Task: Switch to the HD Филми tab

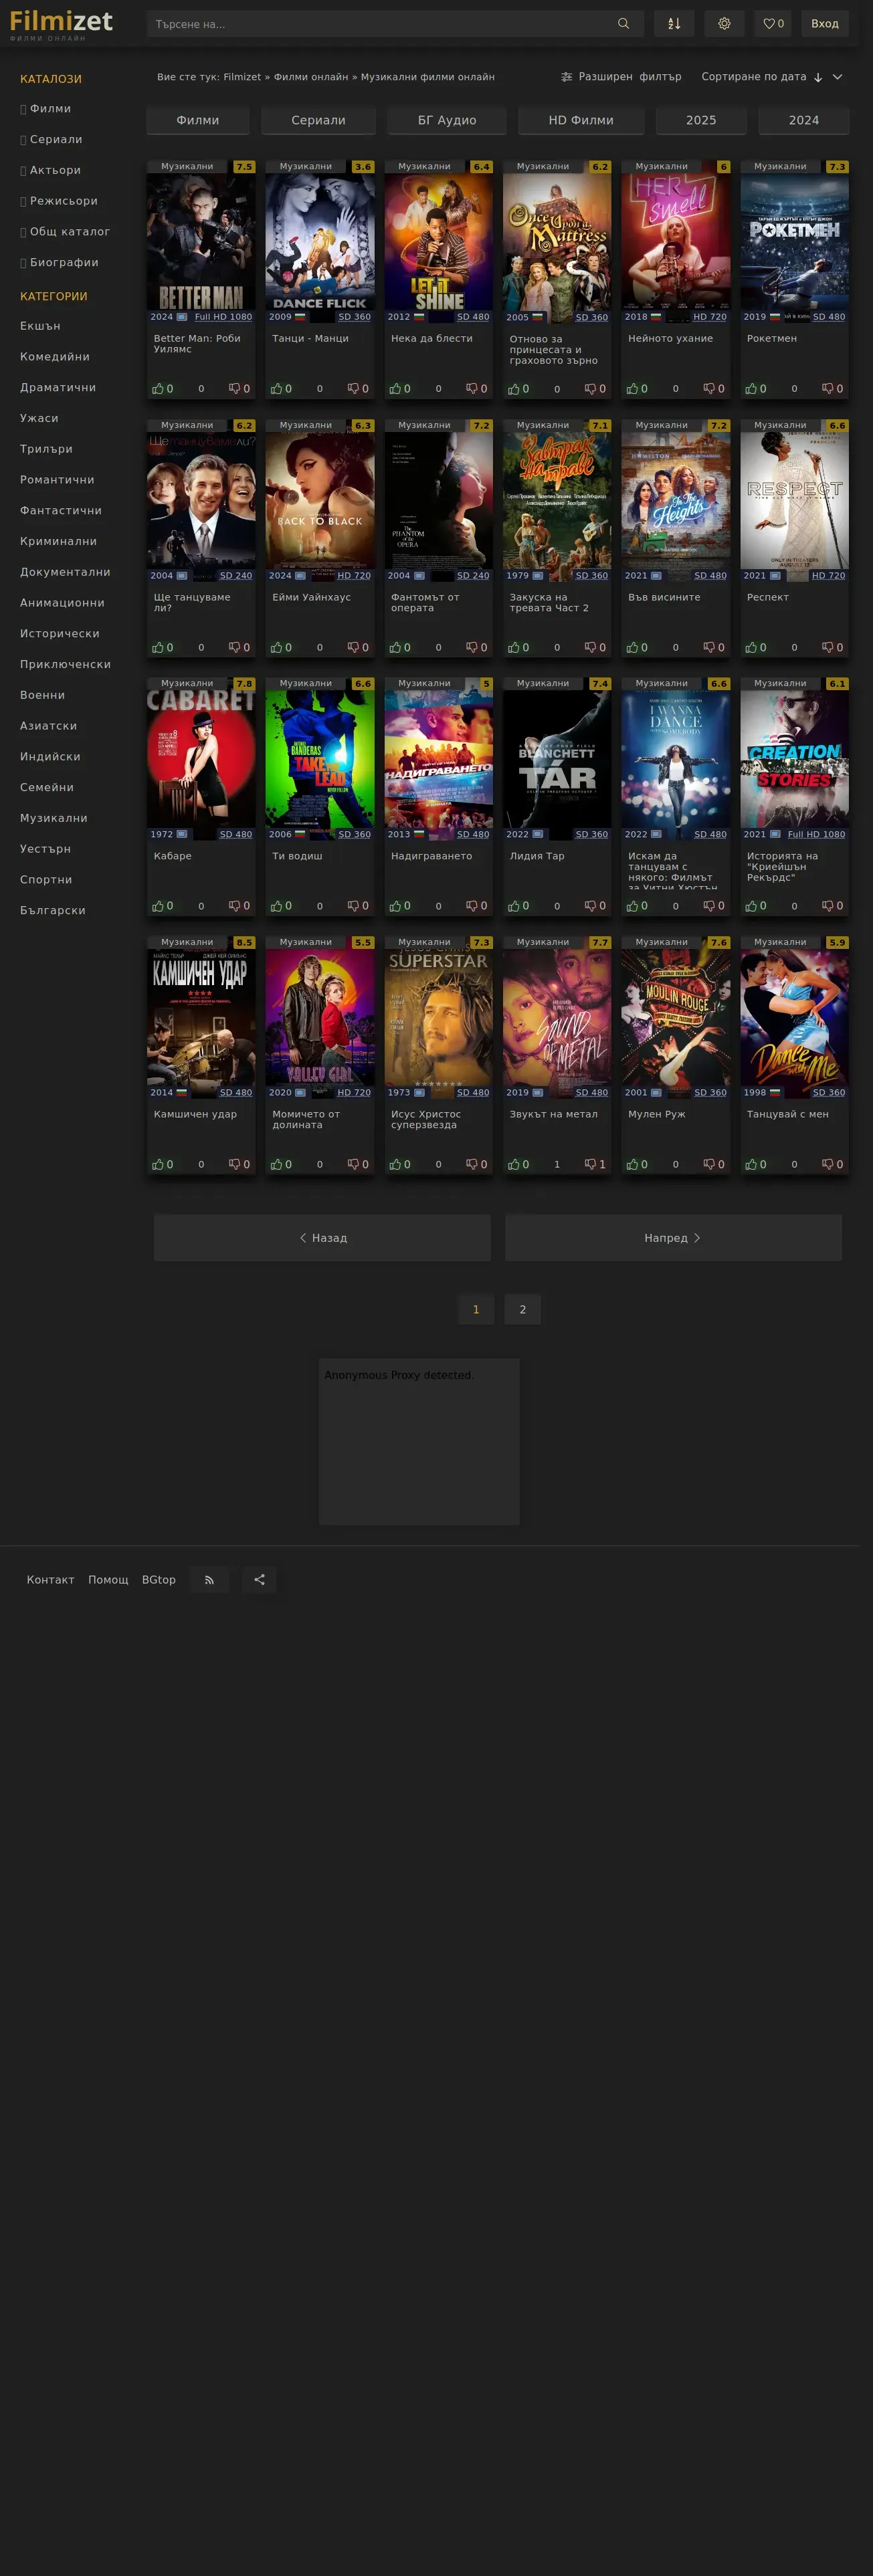Action: click(581, 121)
